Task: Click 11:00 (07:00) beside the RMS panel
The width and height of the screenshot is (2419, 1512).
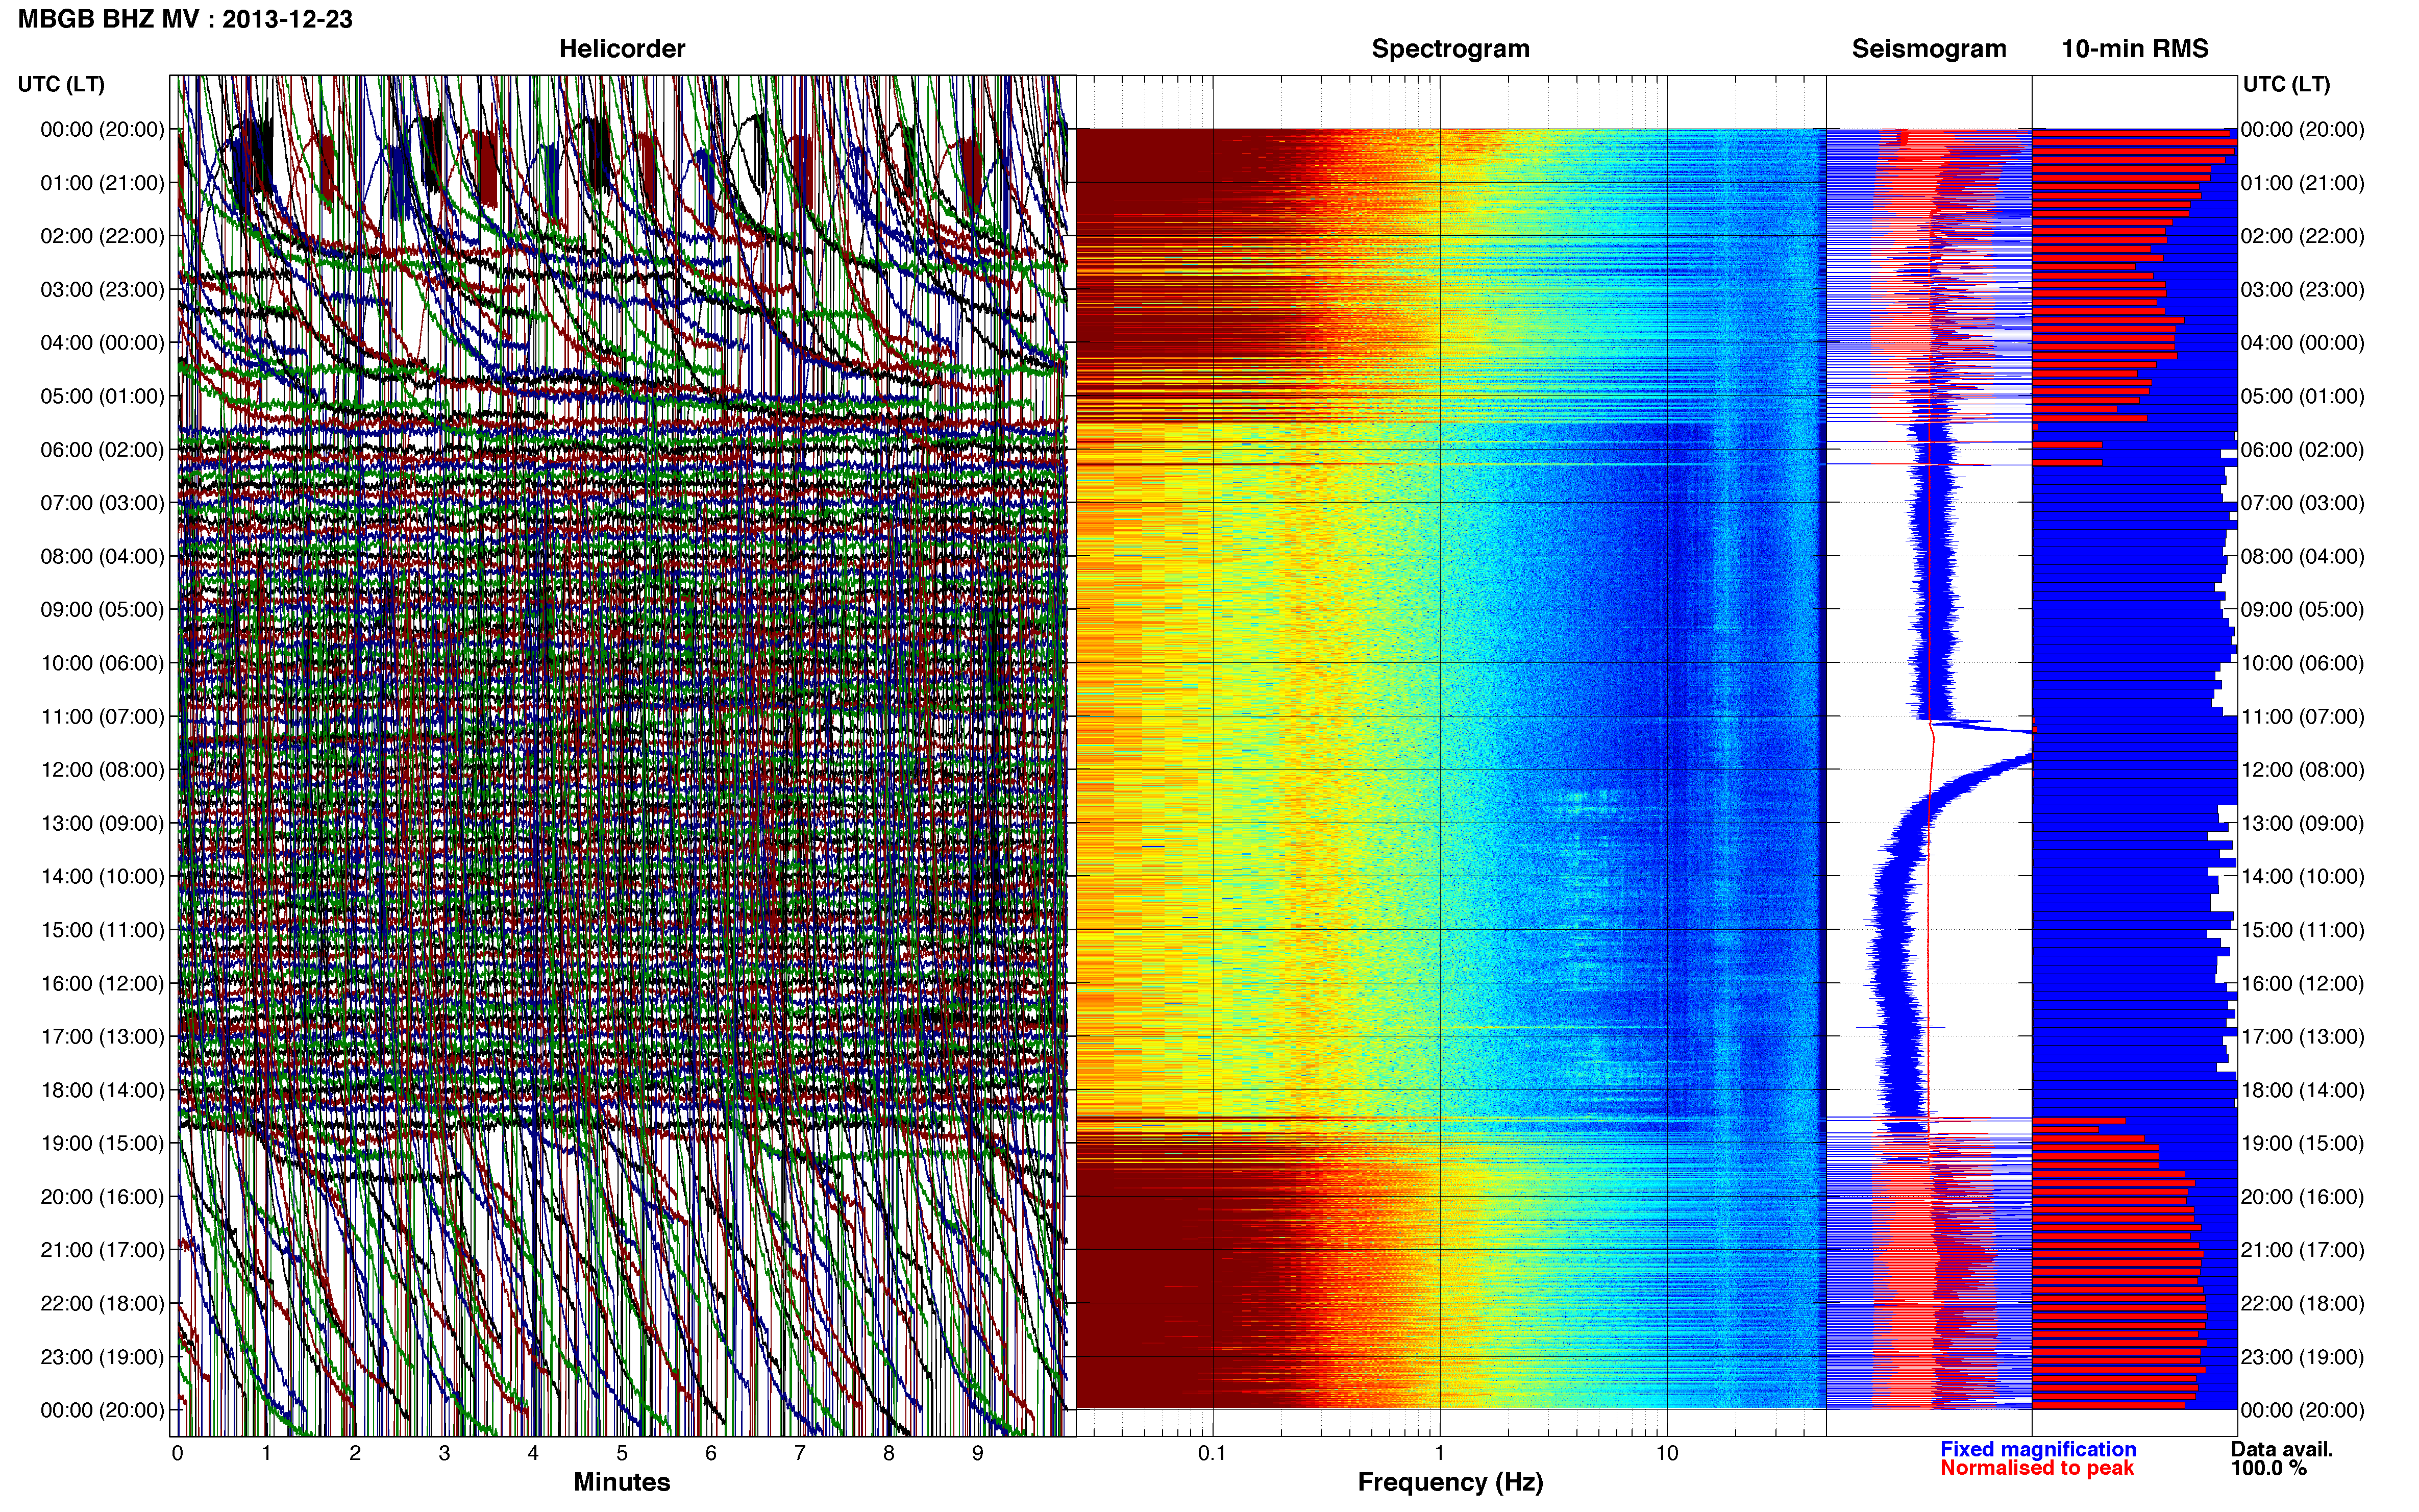Action: point(2303,717)
